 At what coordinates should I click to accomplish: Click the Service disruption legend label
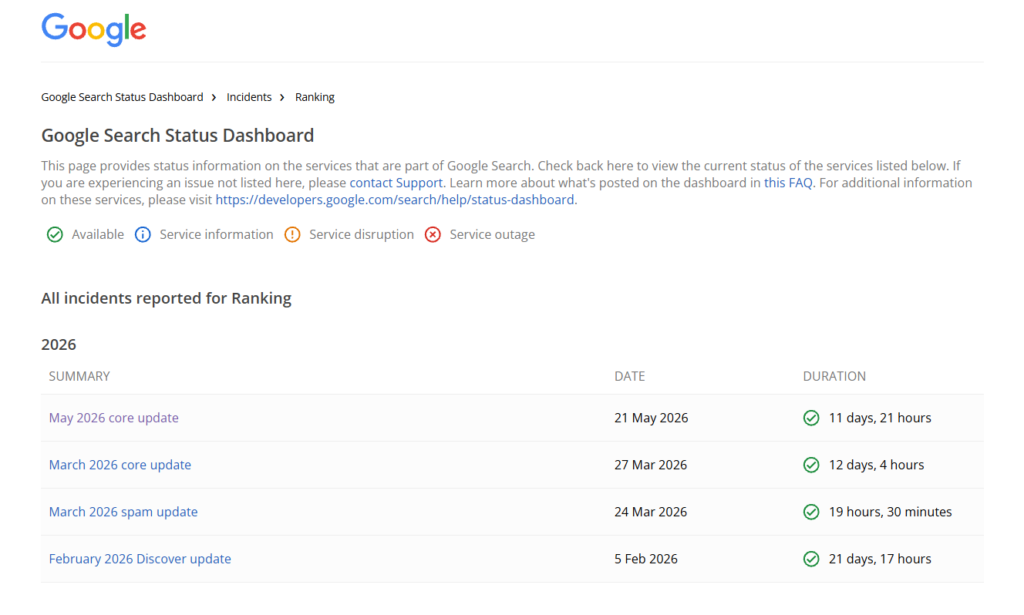pos(361,234)
